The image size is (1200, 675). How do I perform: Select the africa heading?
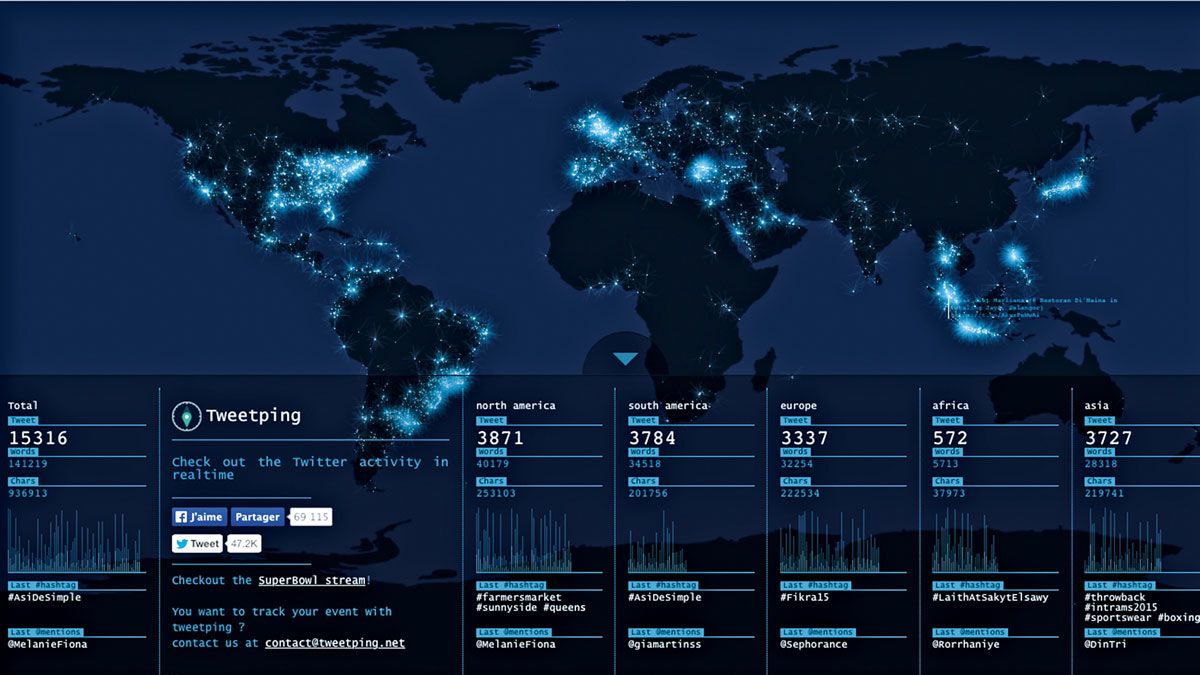click(x=950, y=406)
